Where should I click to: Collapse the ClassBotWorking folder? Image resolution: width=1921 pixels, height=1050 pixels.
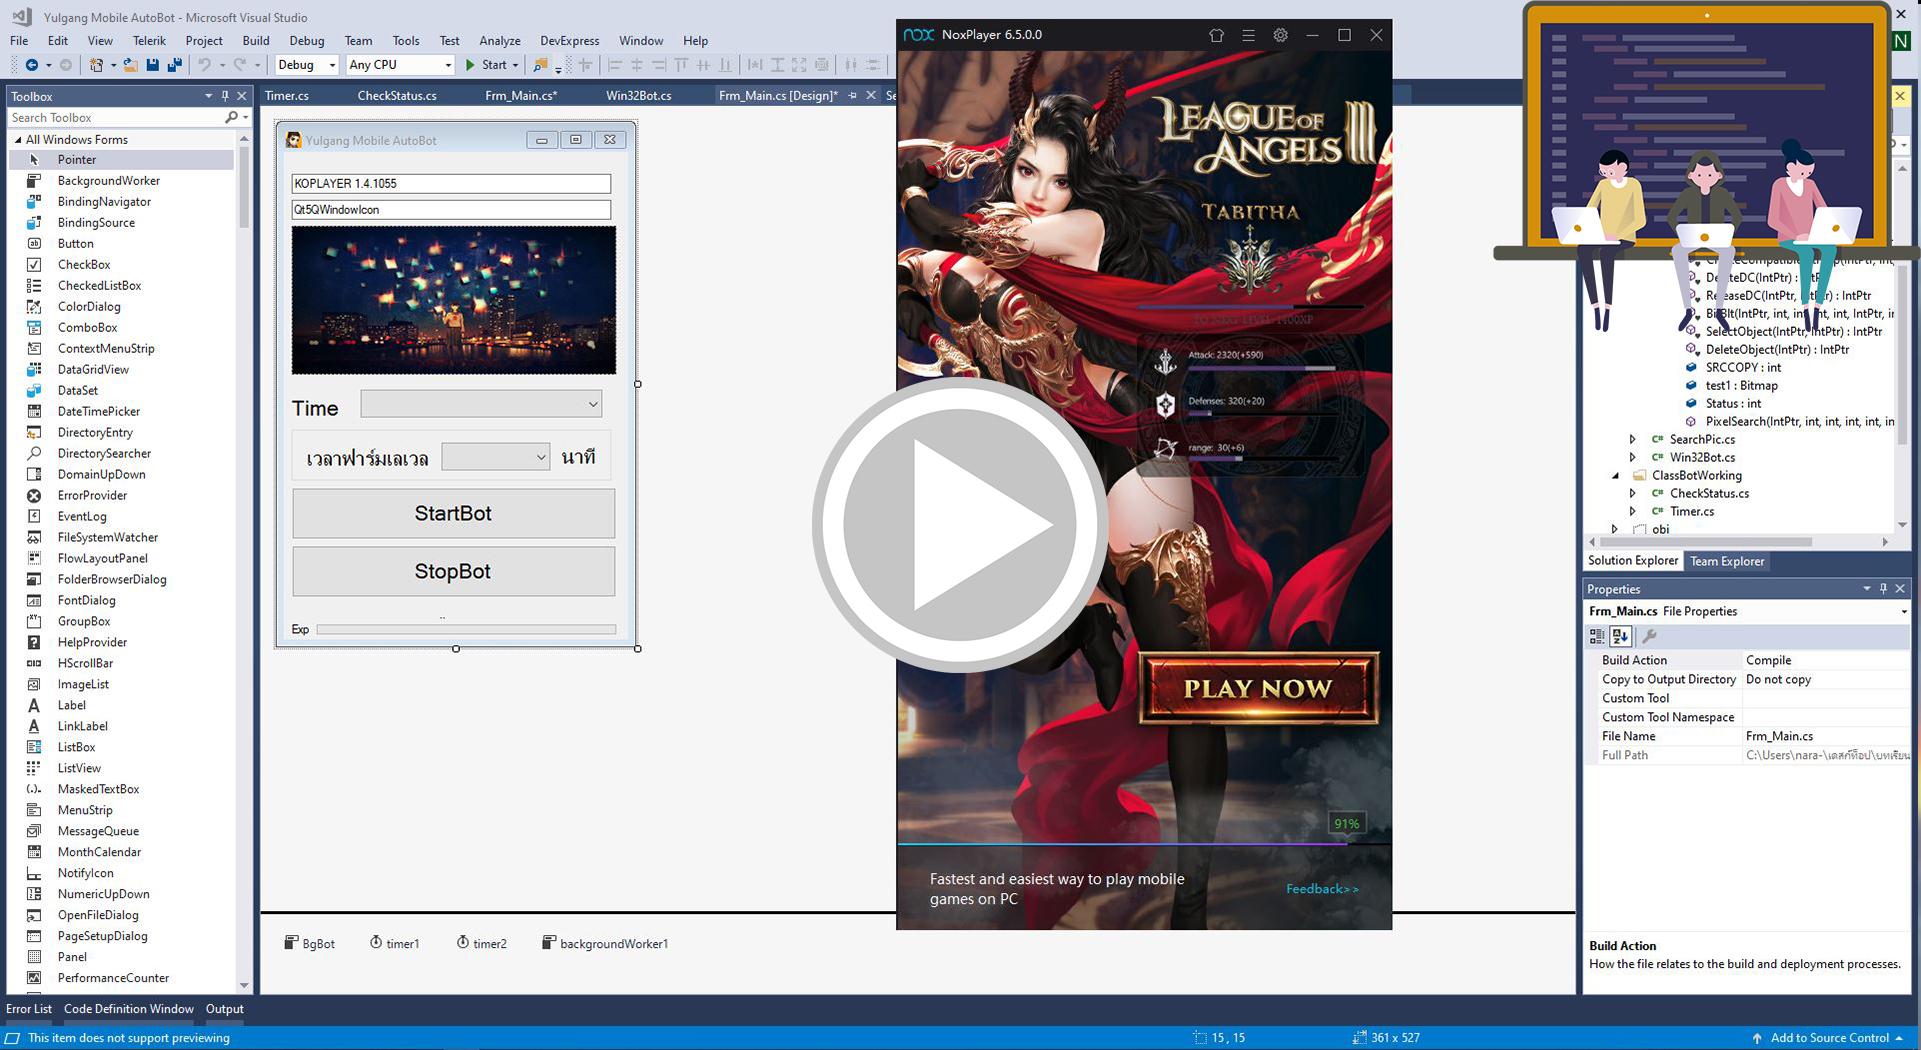click(1615, 476)
